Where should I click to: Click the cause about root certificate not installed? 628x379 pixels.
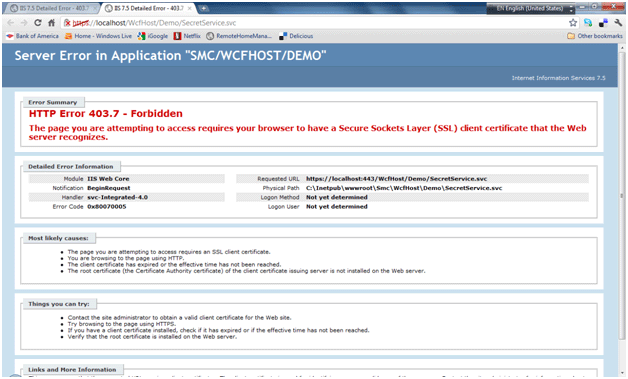(246, 271)
